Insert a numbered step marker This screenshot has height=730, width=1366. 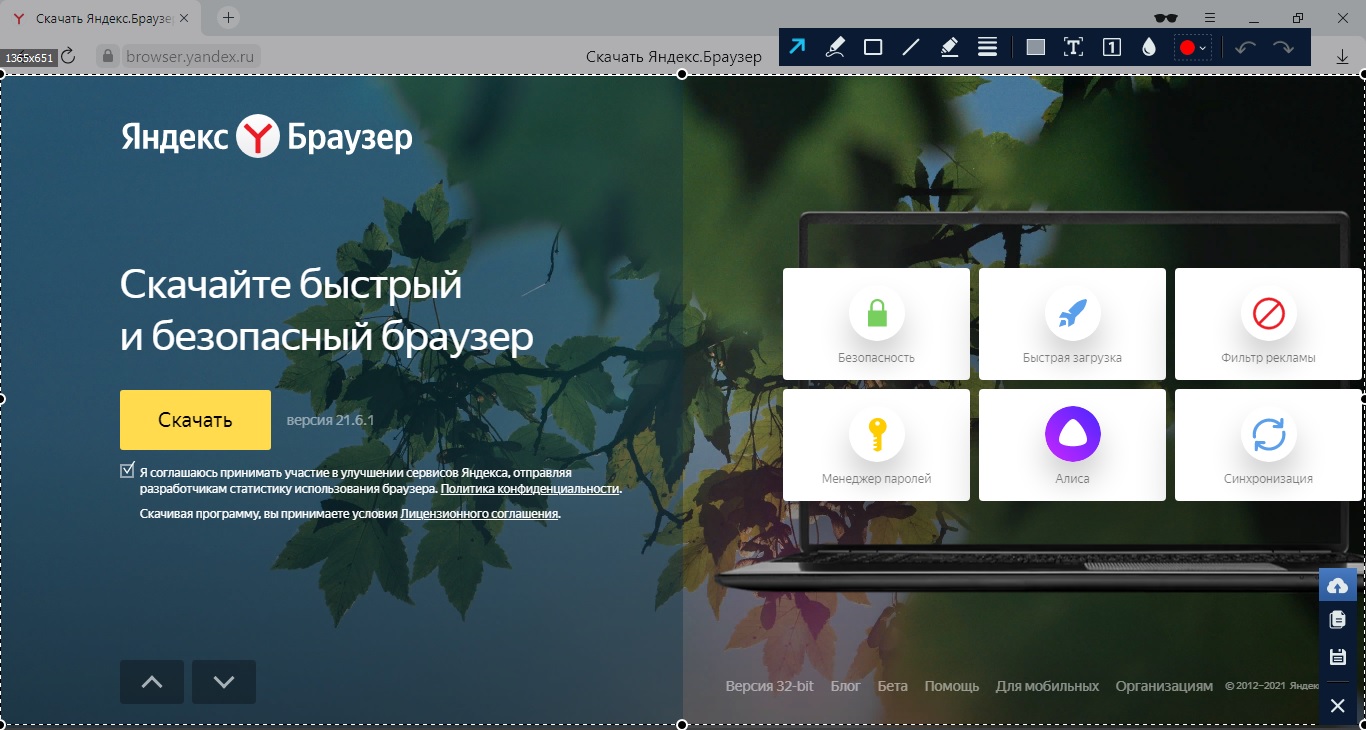1111,47
